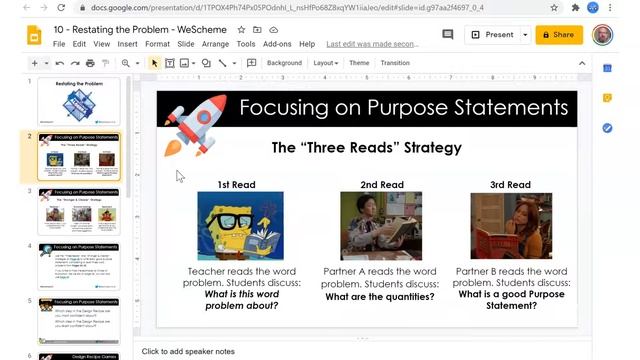
Task: Open the View menu
Action: coord(102,44)
